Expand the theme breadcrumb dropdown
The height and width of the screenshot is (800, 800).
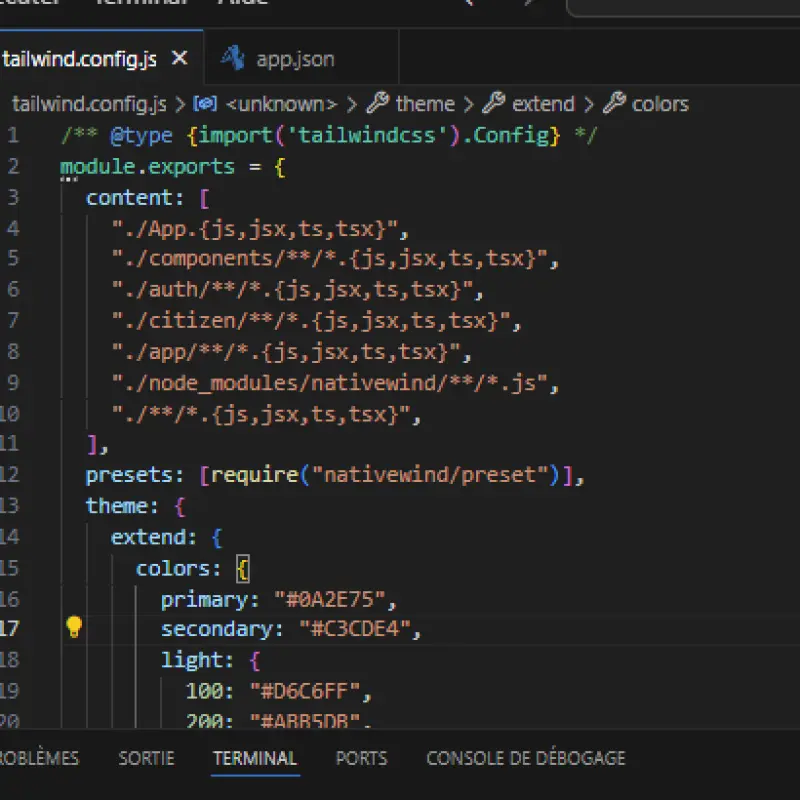(x=425, y=103)
